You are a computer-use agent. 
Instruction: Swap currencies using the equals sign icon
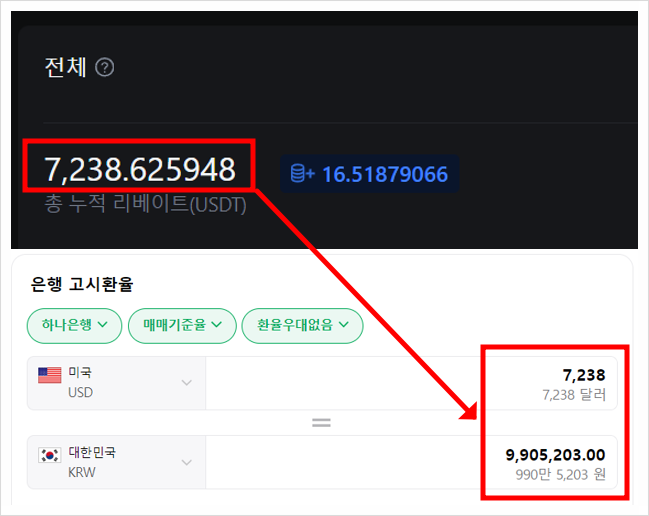click(321, 423)
